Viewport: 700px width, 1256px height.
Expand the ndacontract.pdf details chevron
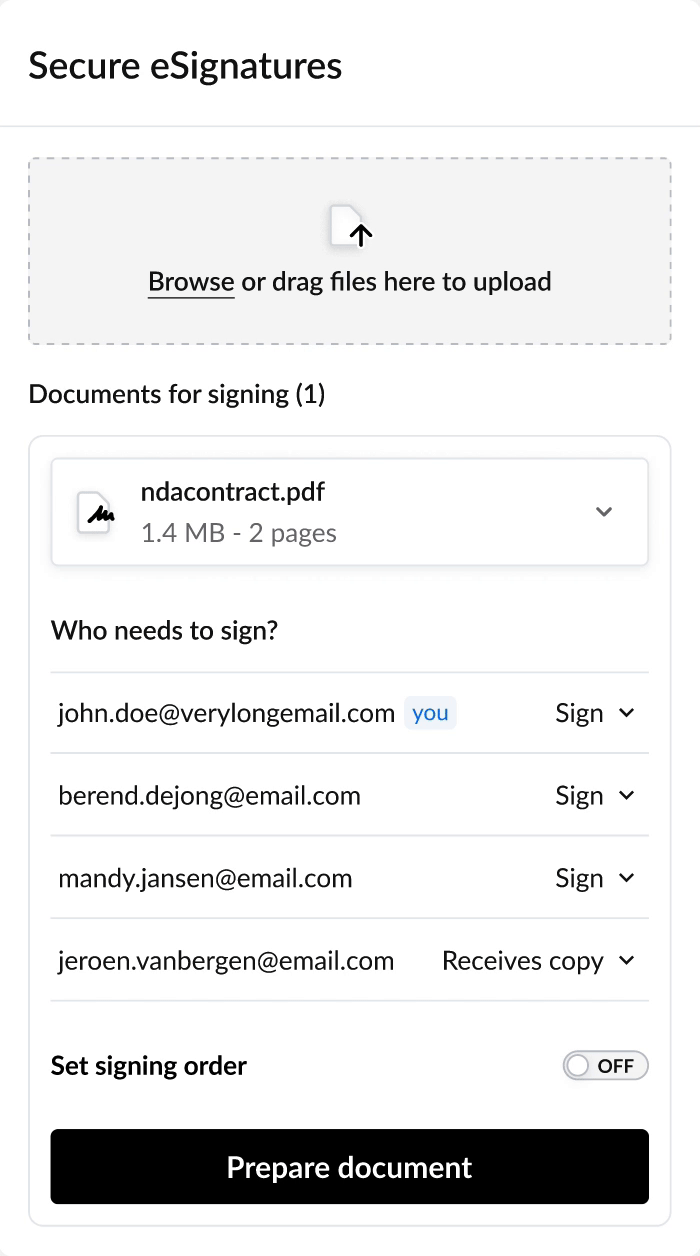point(603,511)
